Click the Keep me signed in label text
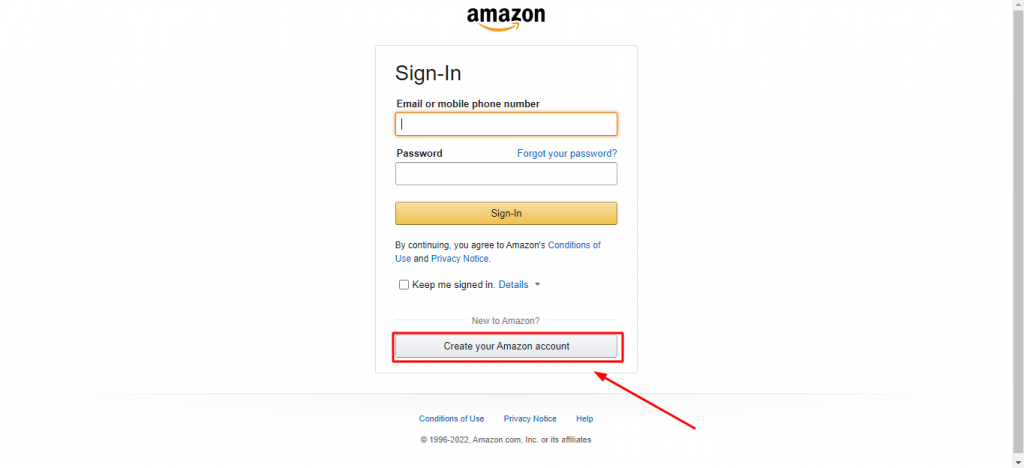Screen dimensions: 1024x468 click(x=454, y=285)
